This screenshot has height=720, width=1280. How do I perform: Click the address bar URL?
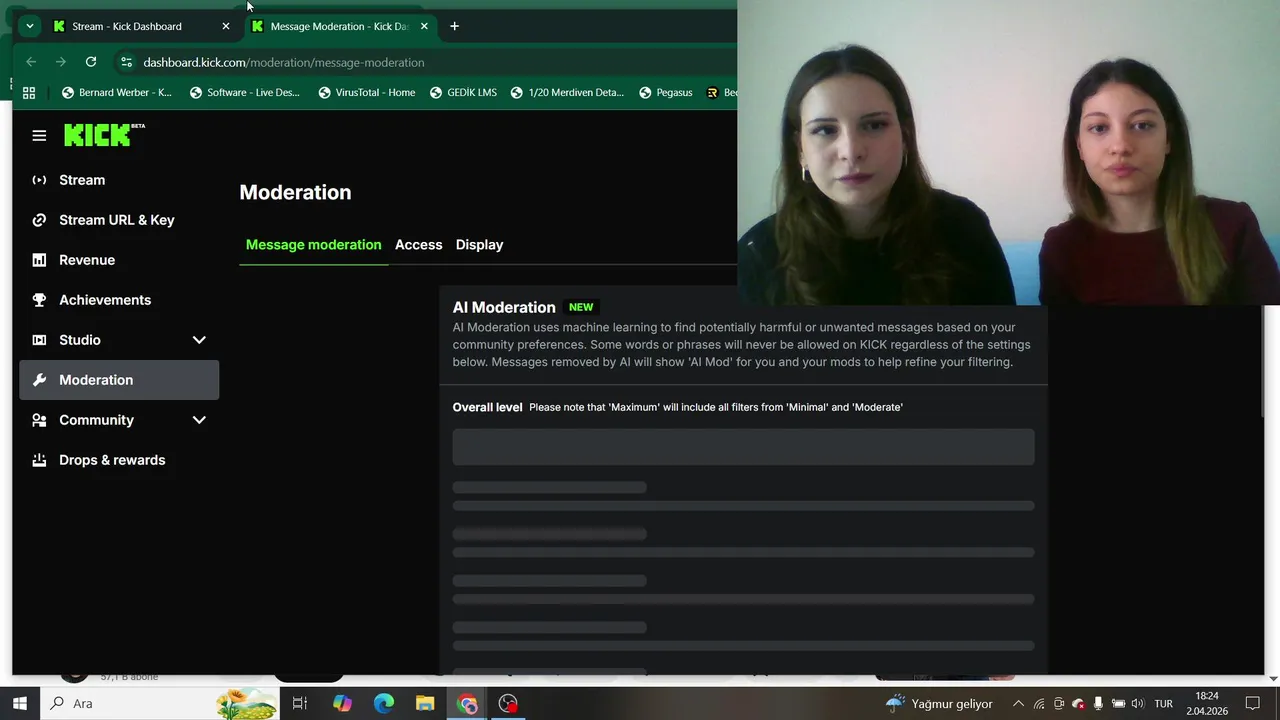coord(284,62)
